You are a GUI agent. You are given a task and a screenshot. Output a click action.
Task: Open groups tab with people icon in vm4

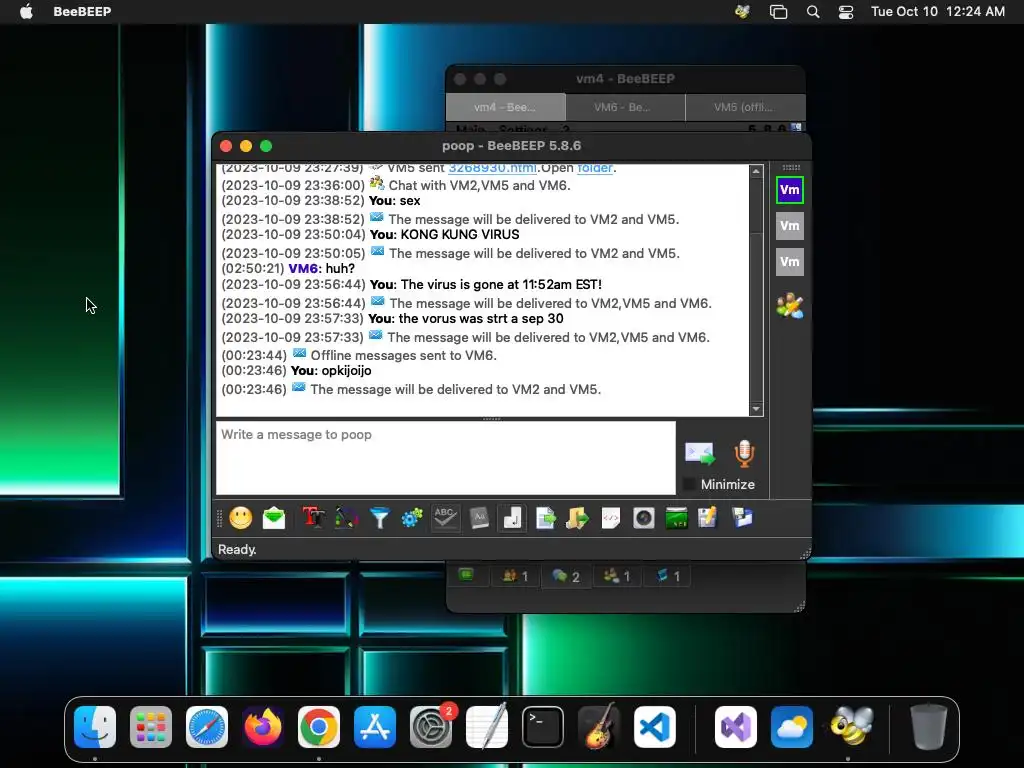(616, 576)
